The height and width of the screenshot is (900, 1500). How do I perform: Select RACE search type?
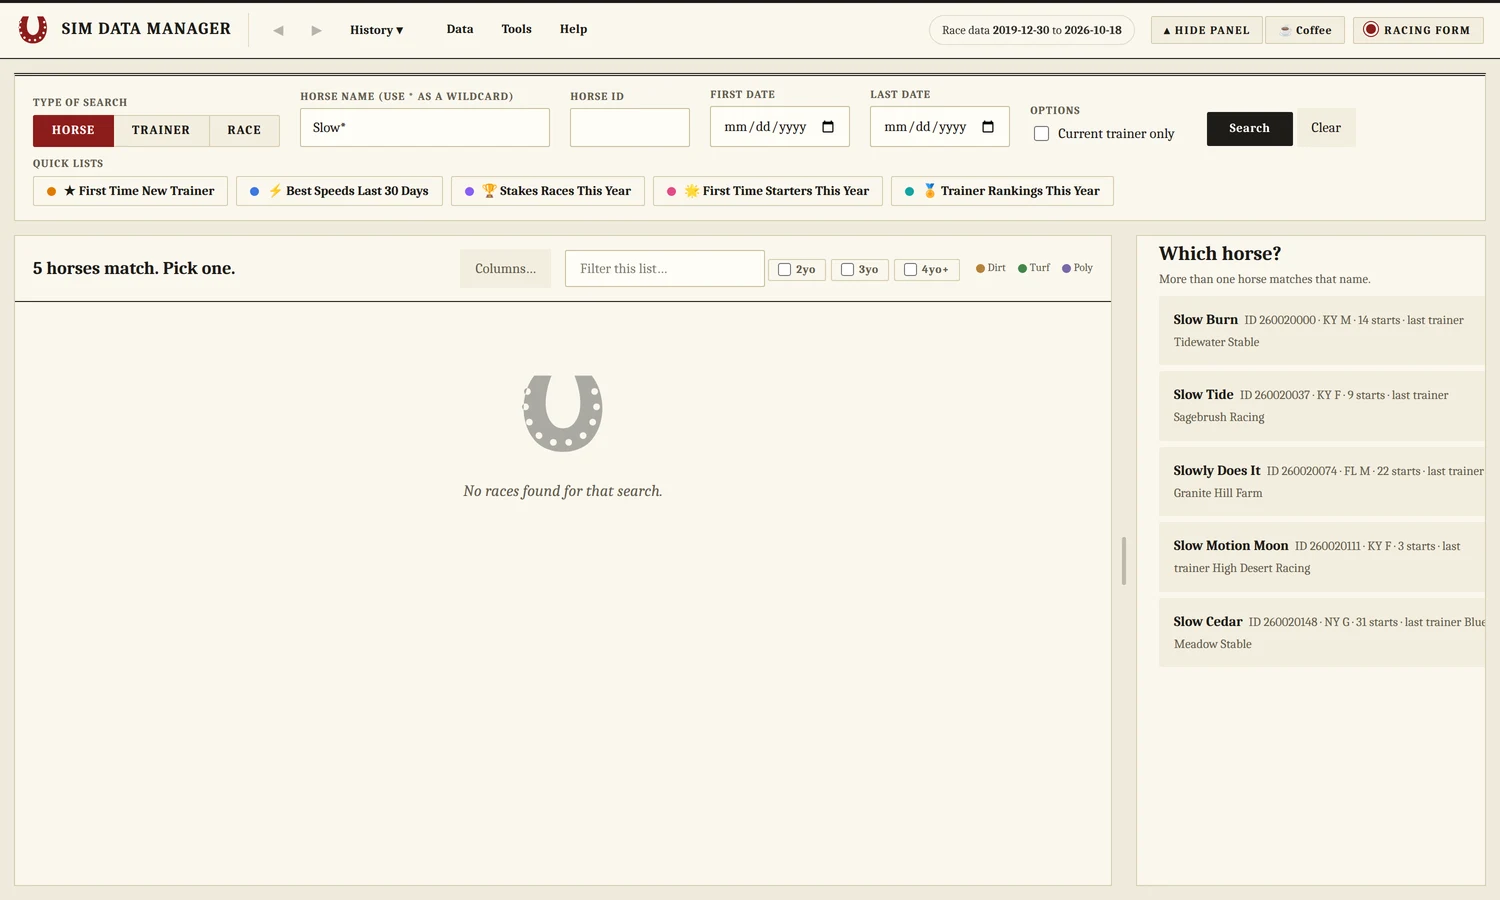coord(244,130)
